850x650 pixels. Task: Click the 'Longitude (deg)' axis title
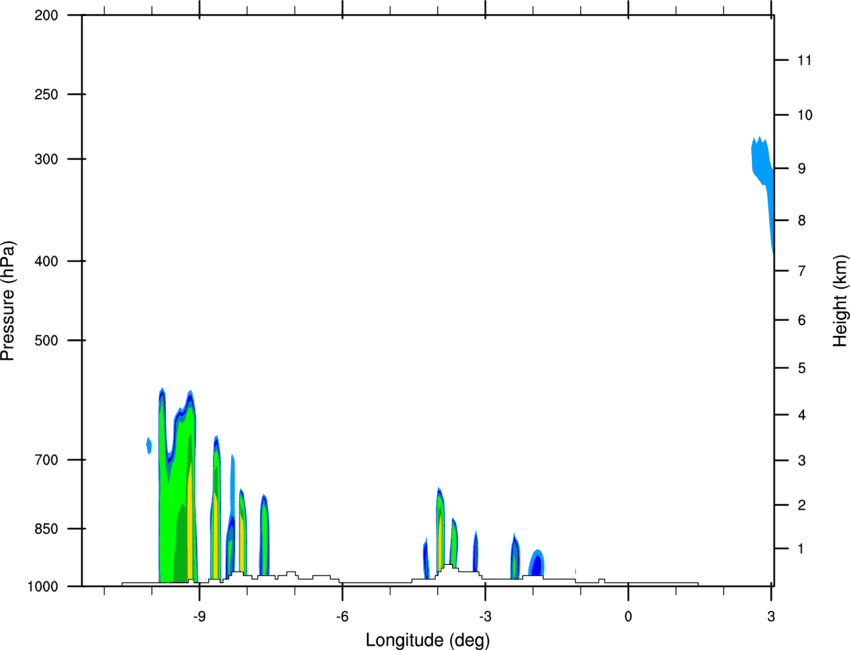tap(428, 640)
